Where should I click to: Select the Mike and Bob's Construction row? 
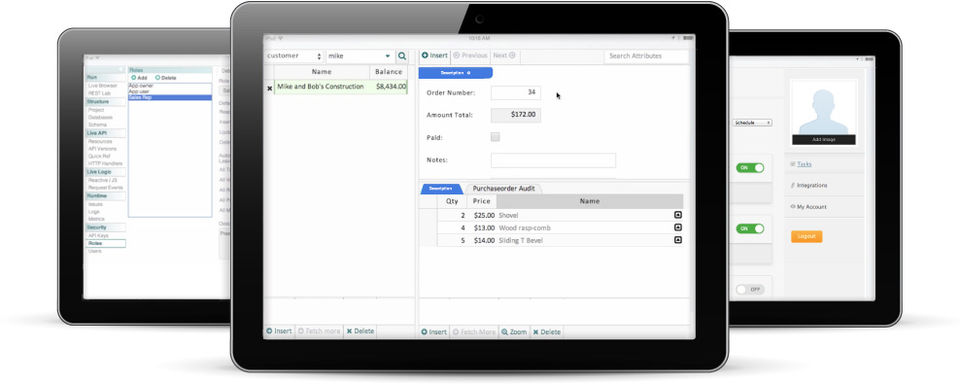[x=340, y=87]
